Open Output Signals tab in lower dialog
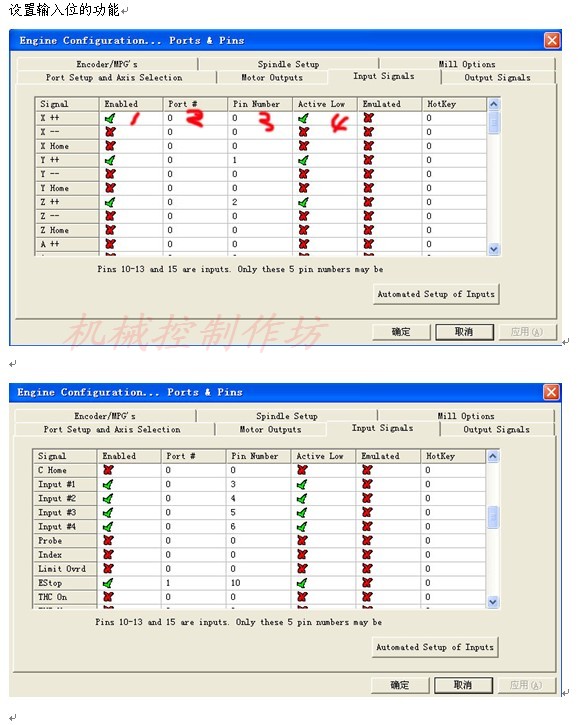 (x=496, y=430)
